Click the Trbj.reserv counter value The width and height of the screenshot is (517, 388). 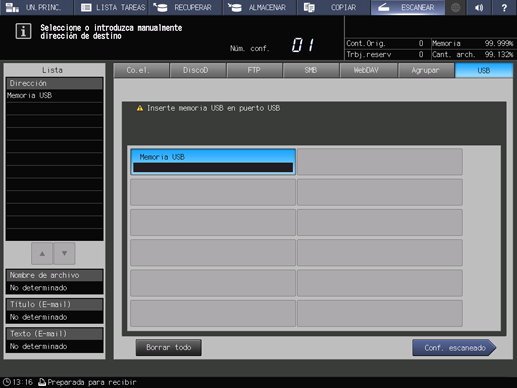click(421, 54)
